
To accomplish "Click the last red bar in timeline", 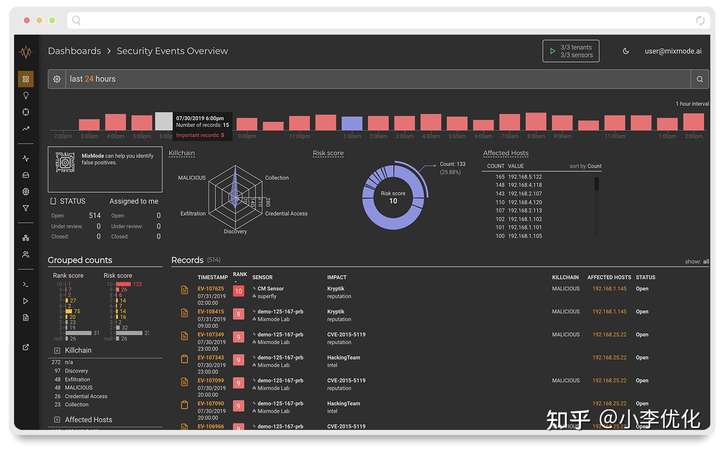I will click(693, 122).
